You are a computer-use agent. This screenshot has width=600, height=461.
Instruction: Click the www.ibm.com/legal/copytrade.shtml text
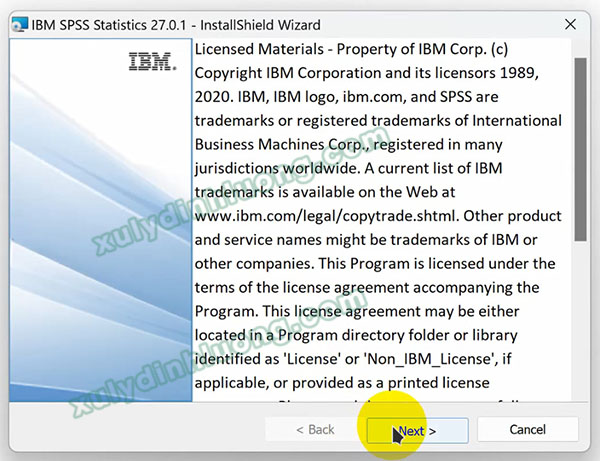(326, 216)
